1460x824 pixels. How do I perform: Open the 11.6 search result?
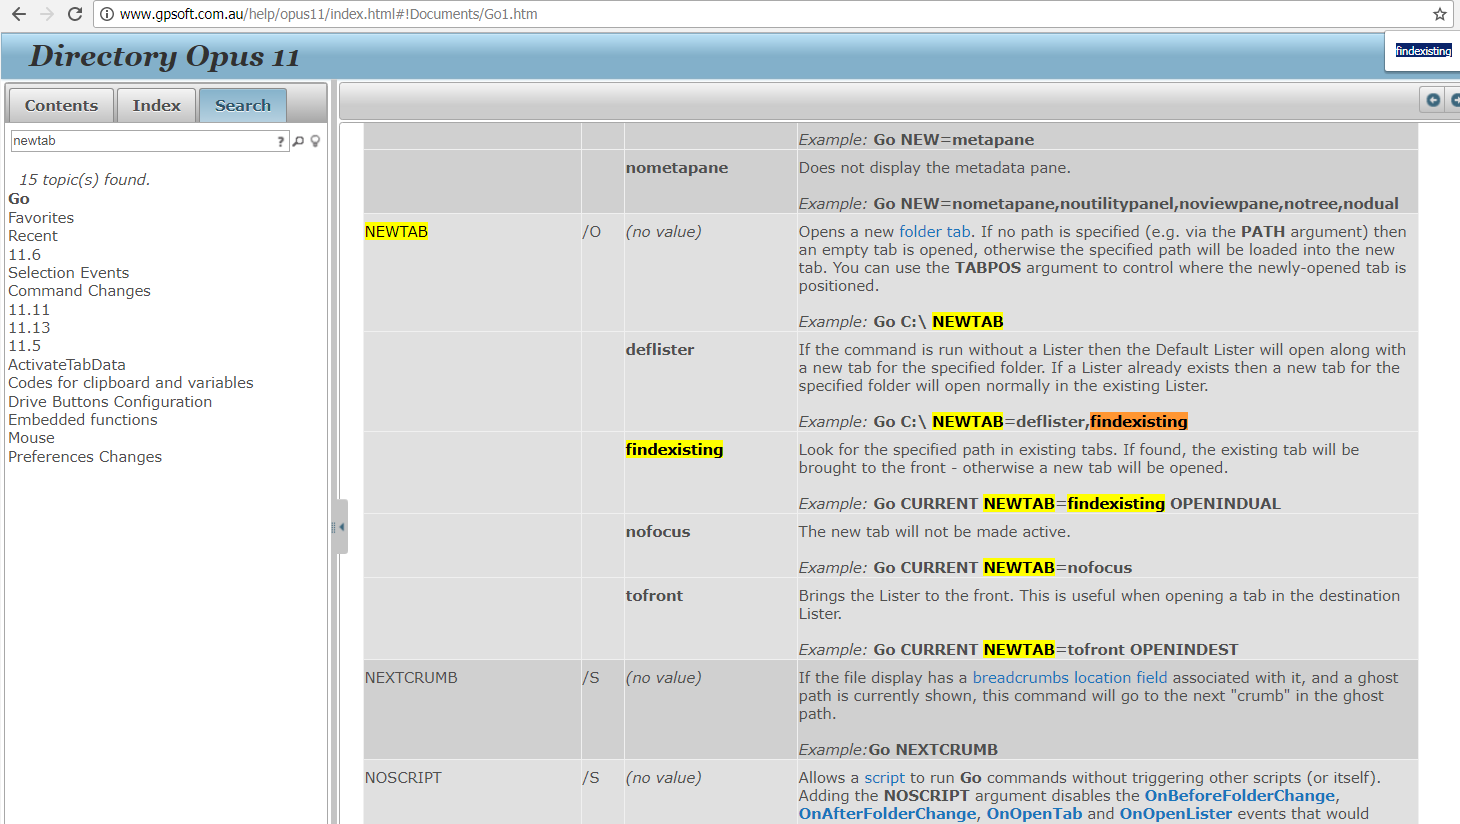pos(24,255)
